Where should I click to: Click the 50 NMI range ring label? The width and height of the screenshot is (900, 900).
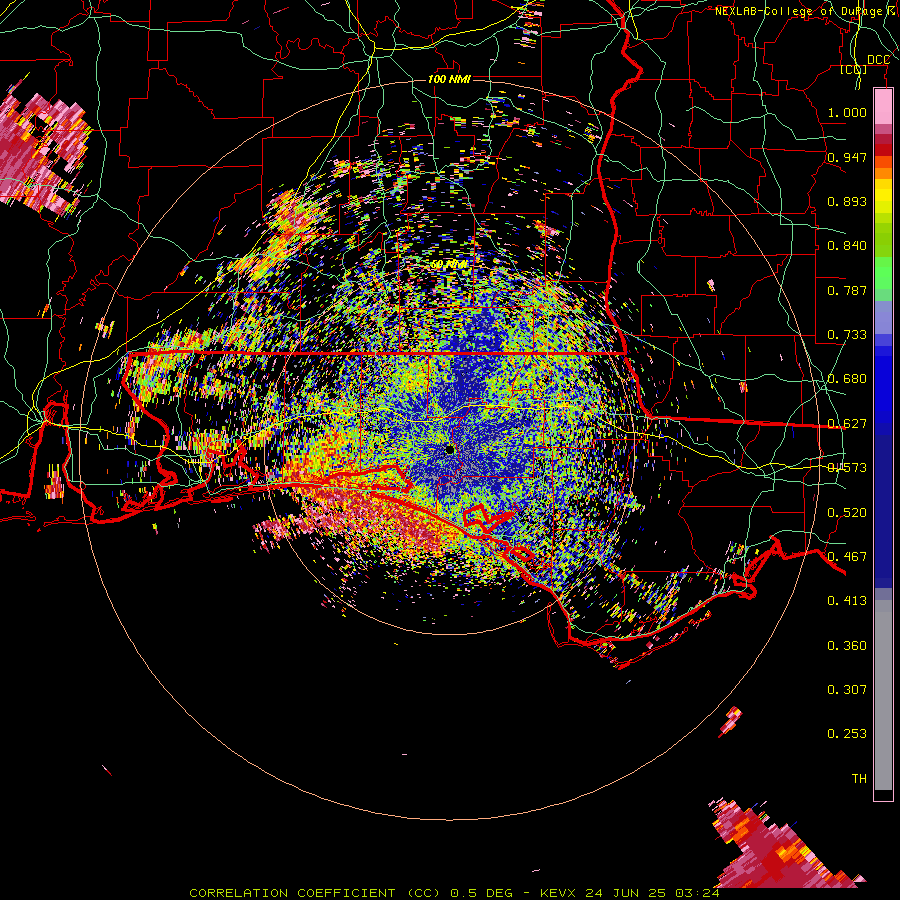[x=449, y=265]
